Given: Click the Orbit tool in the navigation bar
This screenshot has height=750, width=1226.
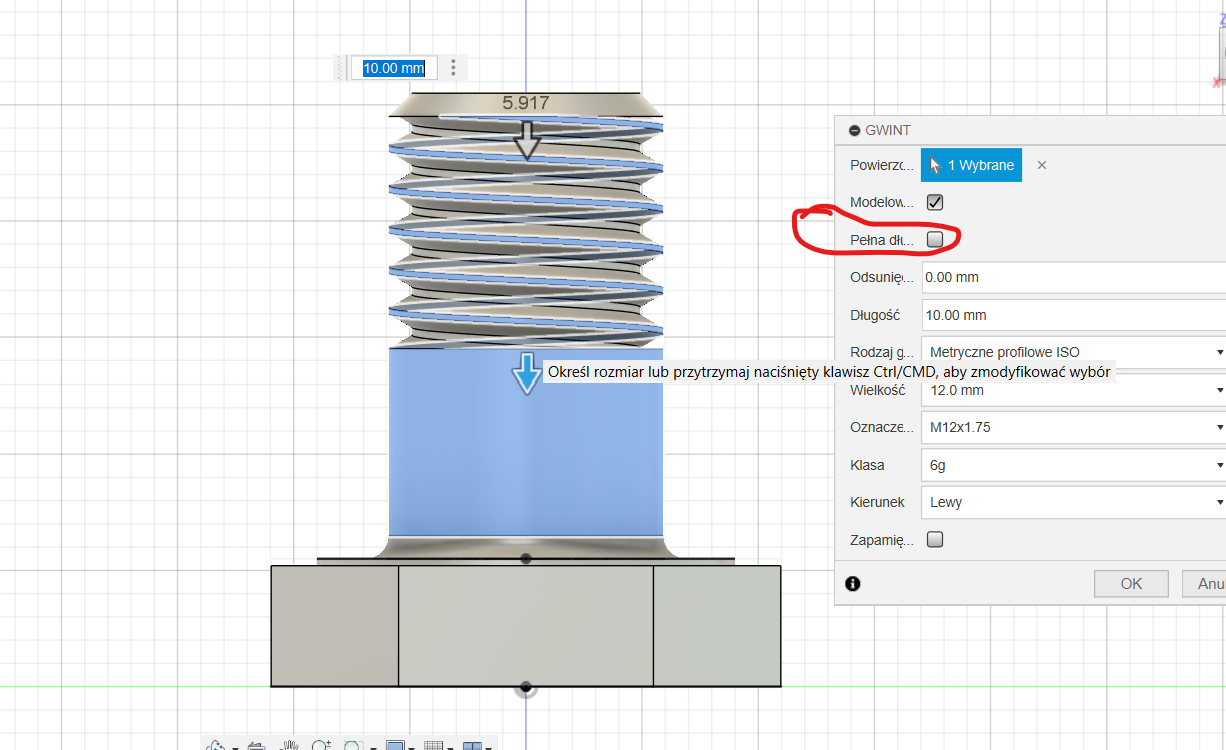Looking at the screenshot, I should (216, 746).
